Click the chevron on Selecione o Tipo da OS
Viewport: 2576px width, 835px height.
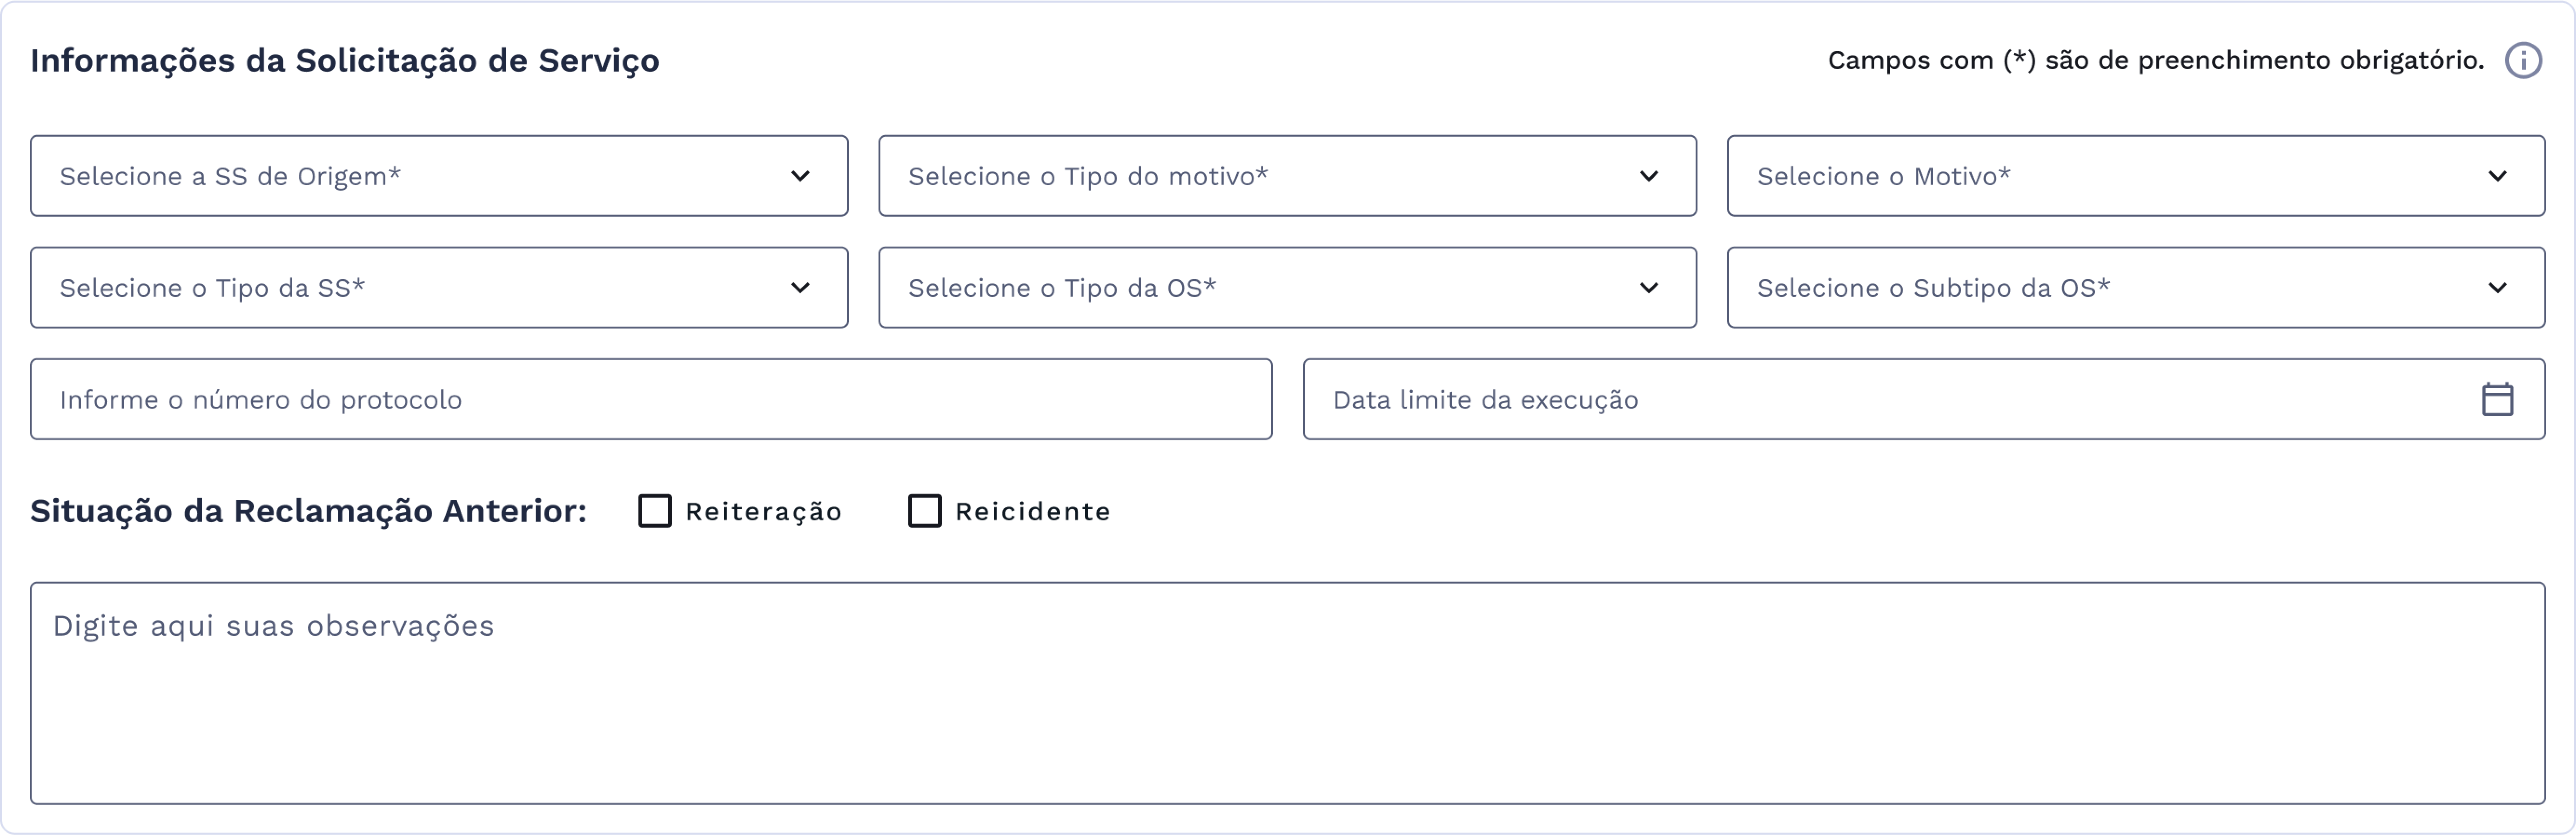point(1650,288)
